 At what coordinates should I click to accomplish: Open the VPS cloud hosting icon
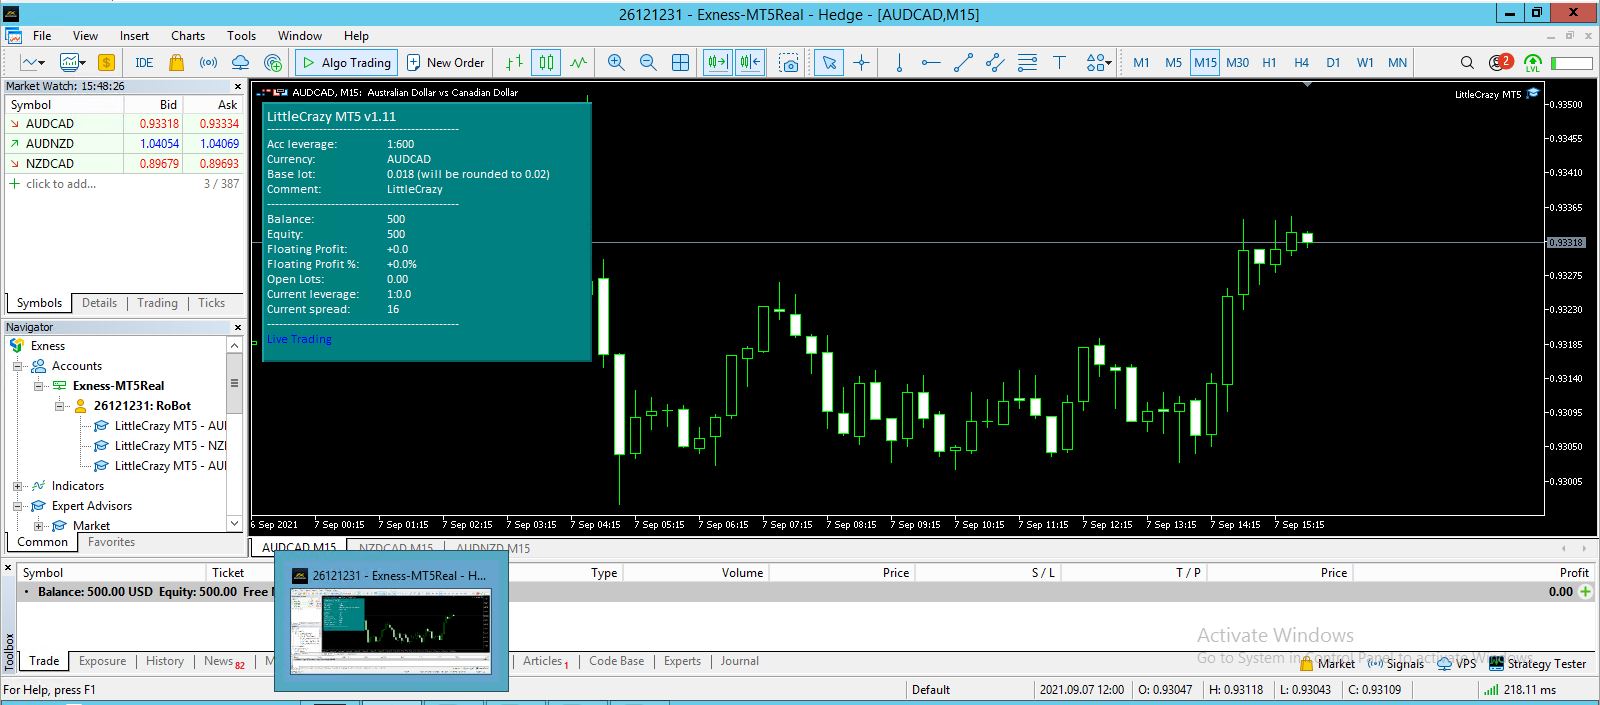coord(240,62)
